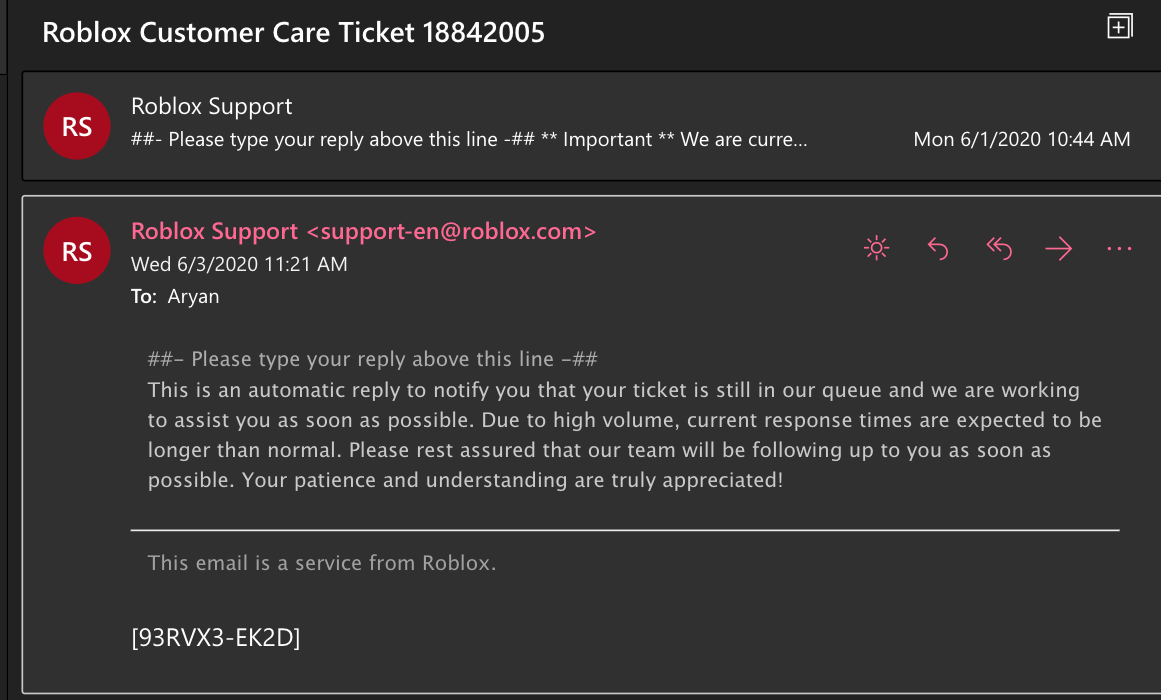This screenshot has width=1161, height=700.
Task: Click the RS avatar of the collapsed message
Action: coord(77,126)
